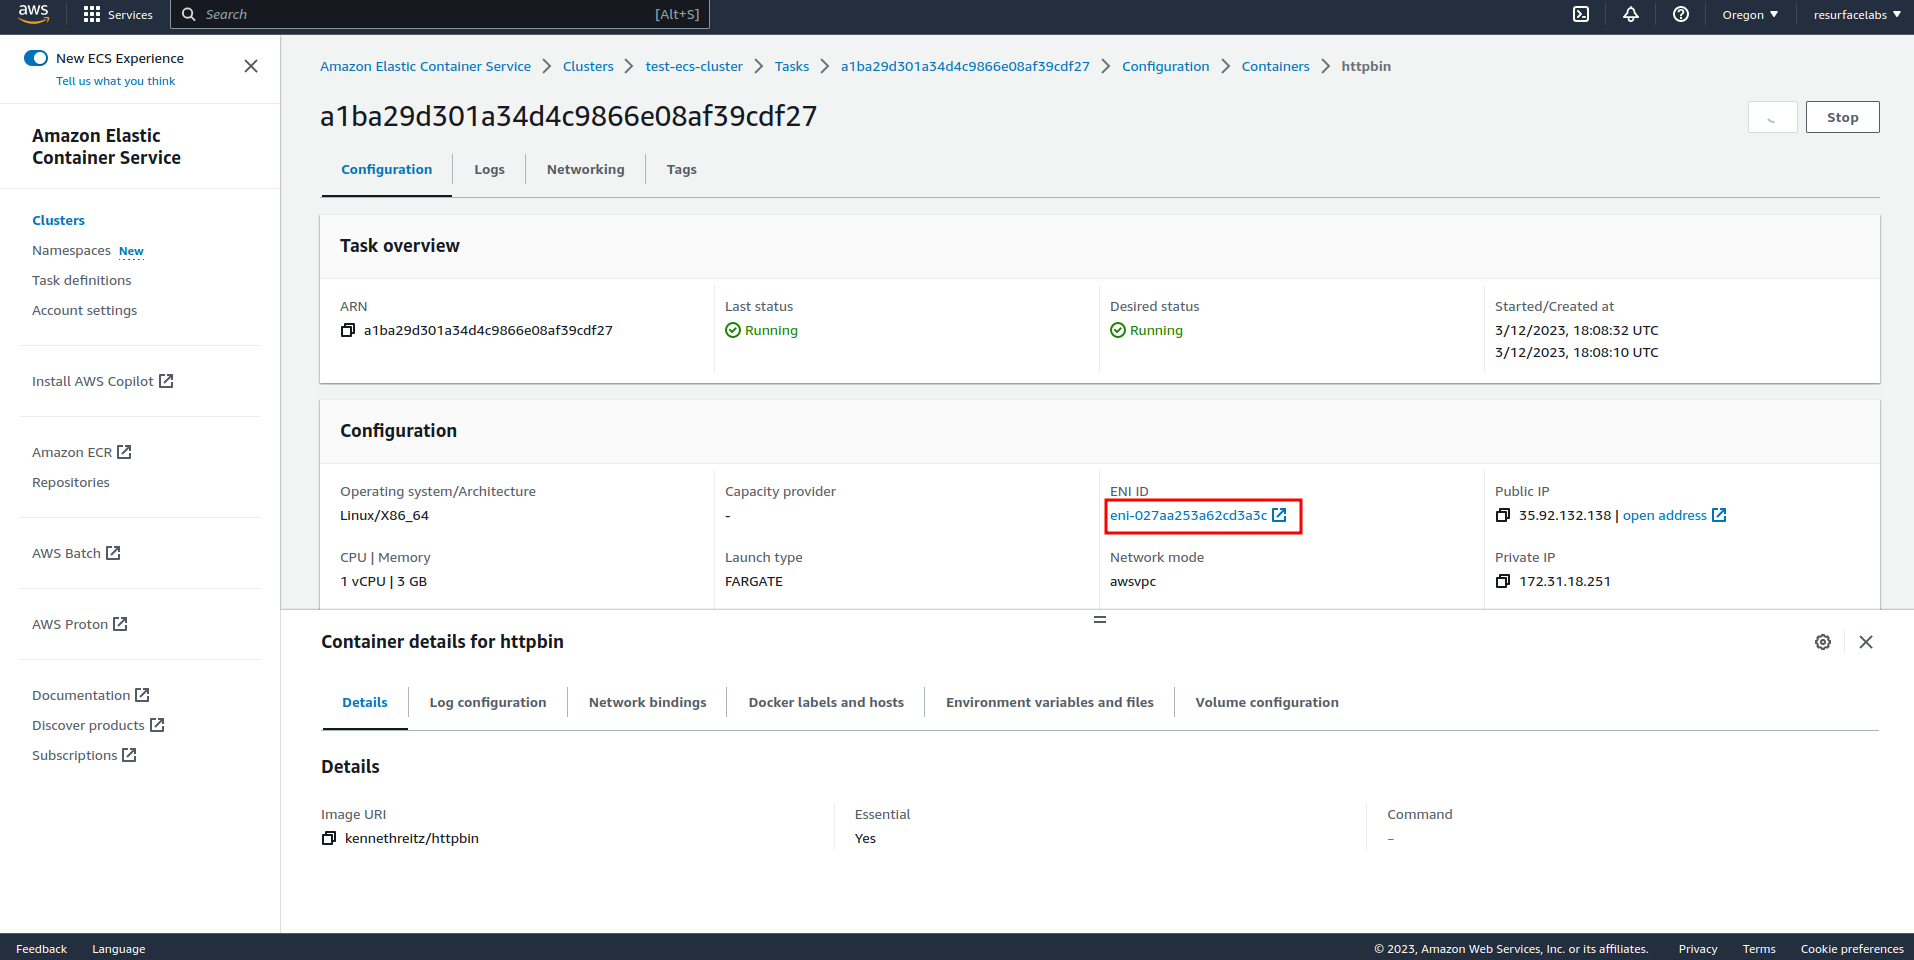Open the resurfacelabs account dropdown
Screen dimensions: 1914x960
click(1857, 14)
